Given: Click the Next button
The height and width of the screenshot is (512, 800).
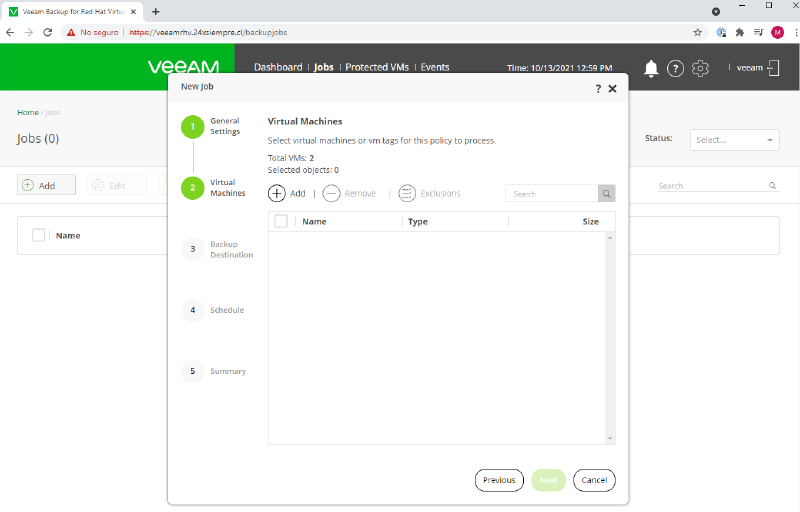Looking at the screenshot, I should click(x=548, y=480).
